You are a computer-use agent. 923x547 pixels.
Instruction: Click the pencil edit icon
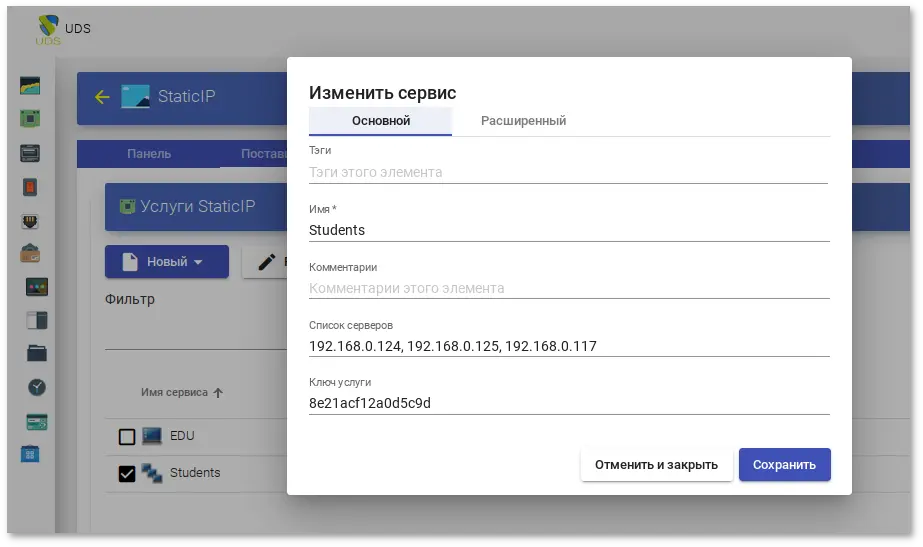267,262
